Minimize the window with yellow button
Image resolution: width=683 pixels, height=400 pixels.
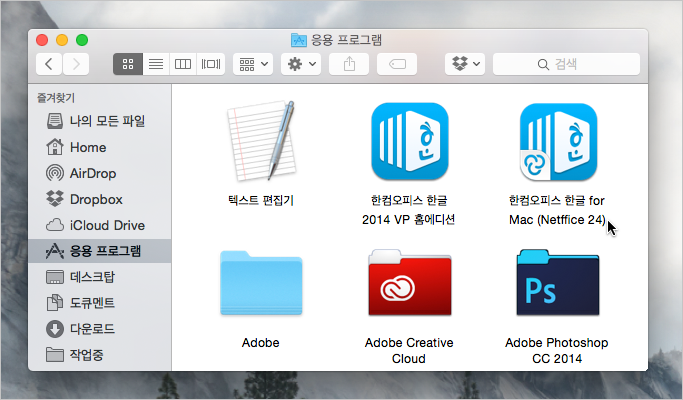pyautogui.click(x=62, y=40)
